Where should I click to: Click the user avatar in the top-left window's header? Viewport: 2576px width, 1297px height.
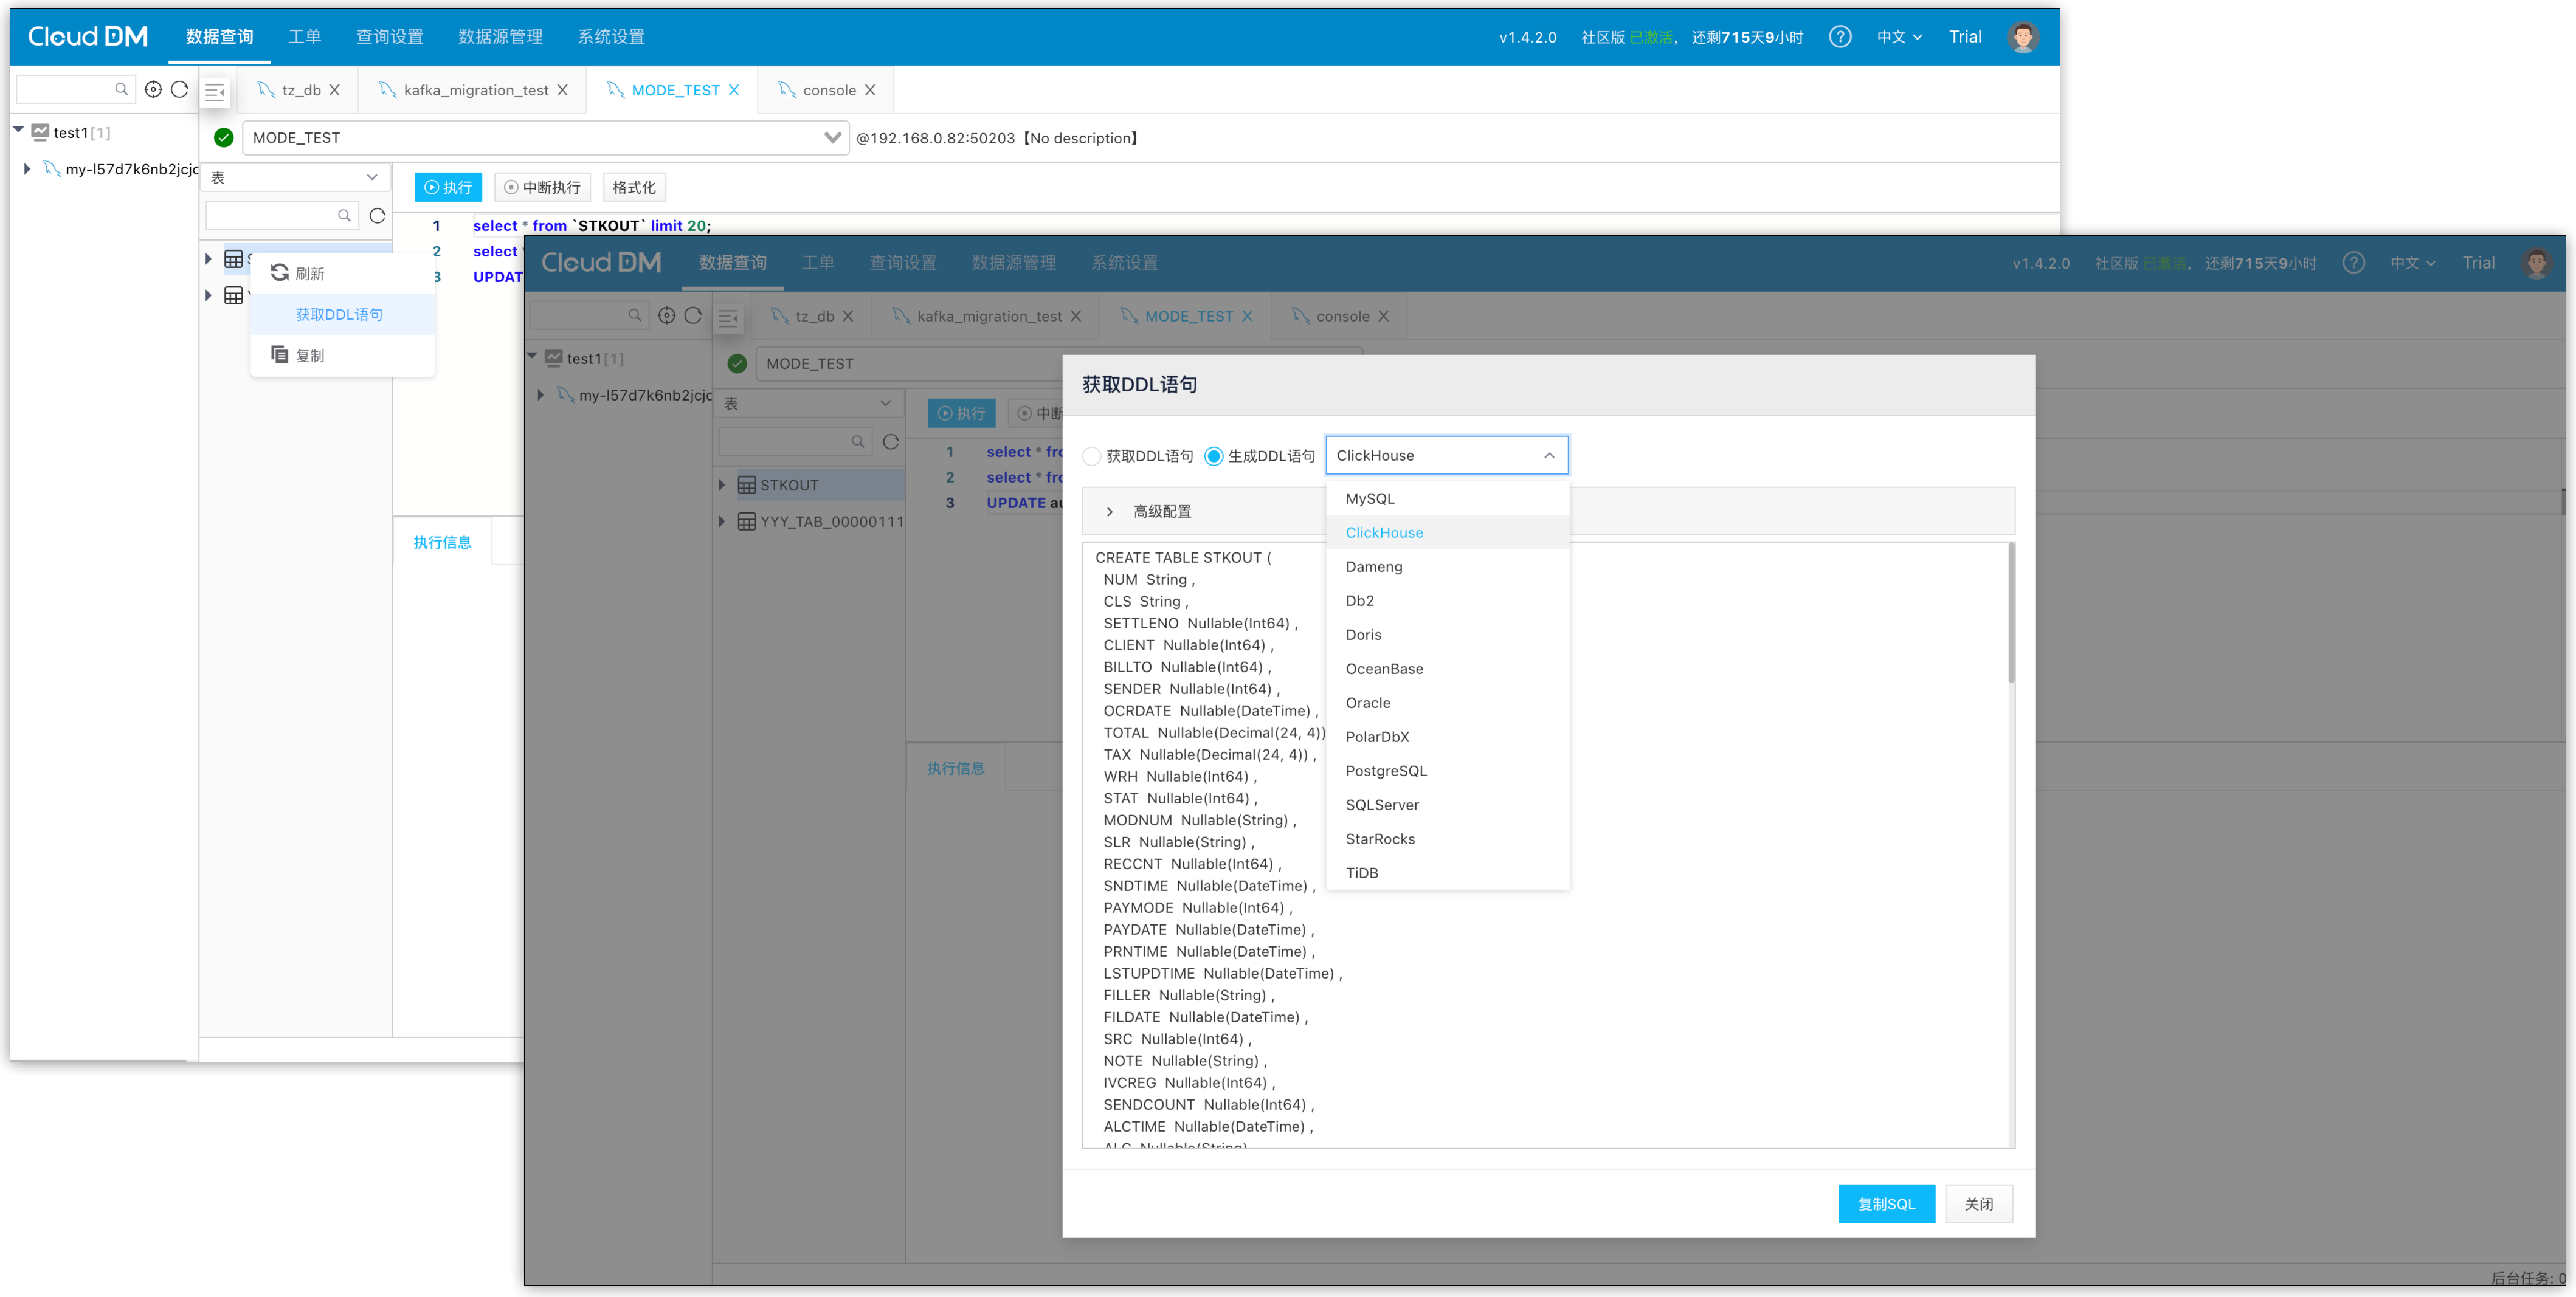point(2022,37)
